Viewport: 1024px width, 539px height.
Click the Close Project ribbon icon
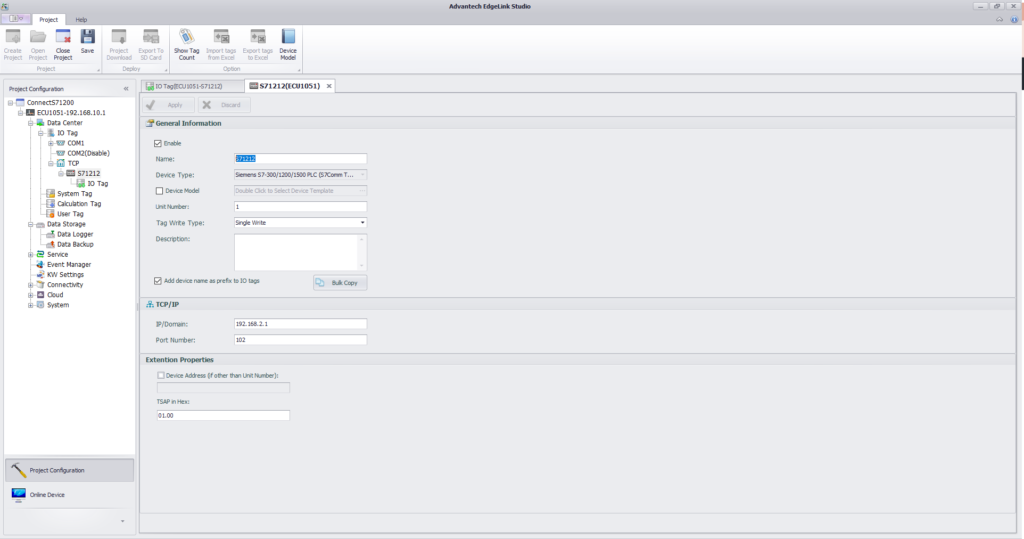point(63,45)
